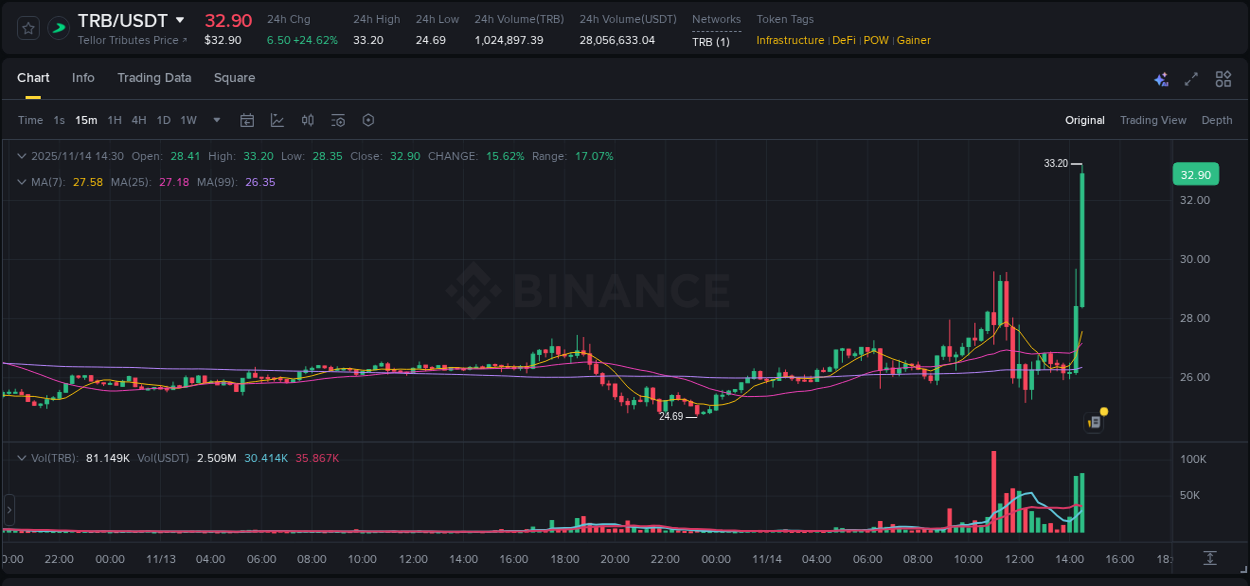Click the jump-to-date calendar icon
Viewport: 1250px width, 586px height.
(247, 120)
